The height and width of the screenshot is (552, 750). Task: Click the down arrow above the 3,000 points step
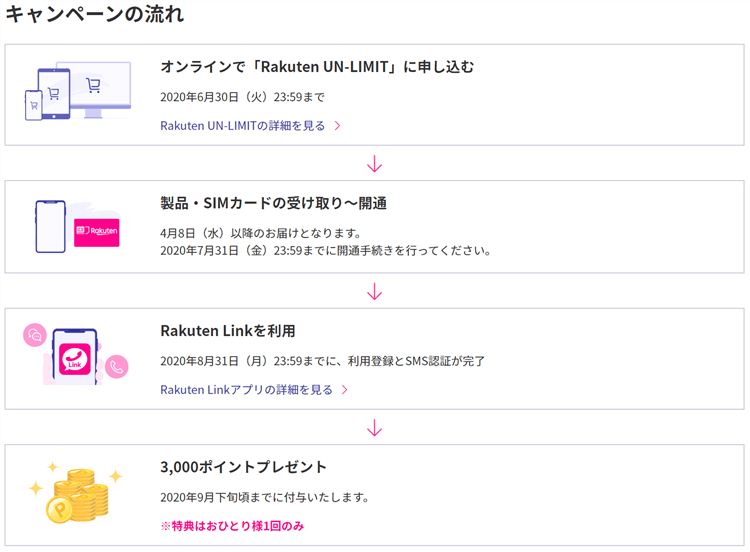[x=375, y=428]
